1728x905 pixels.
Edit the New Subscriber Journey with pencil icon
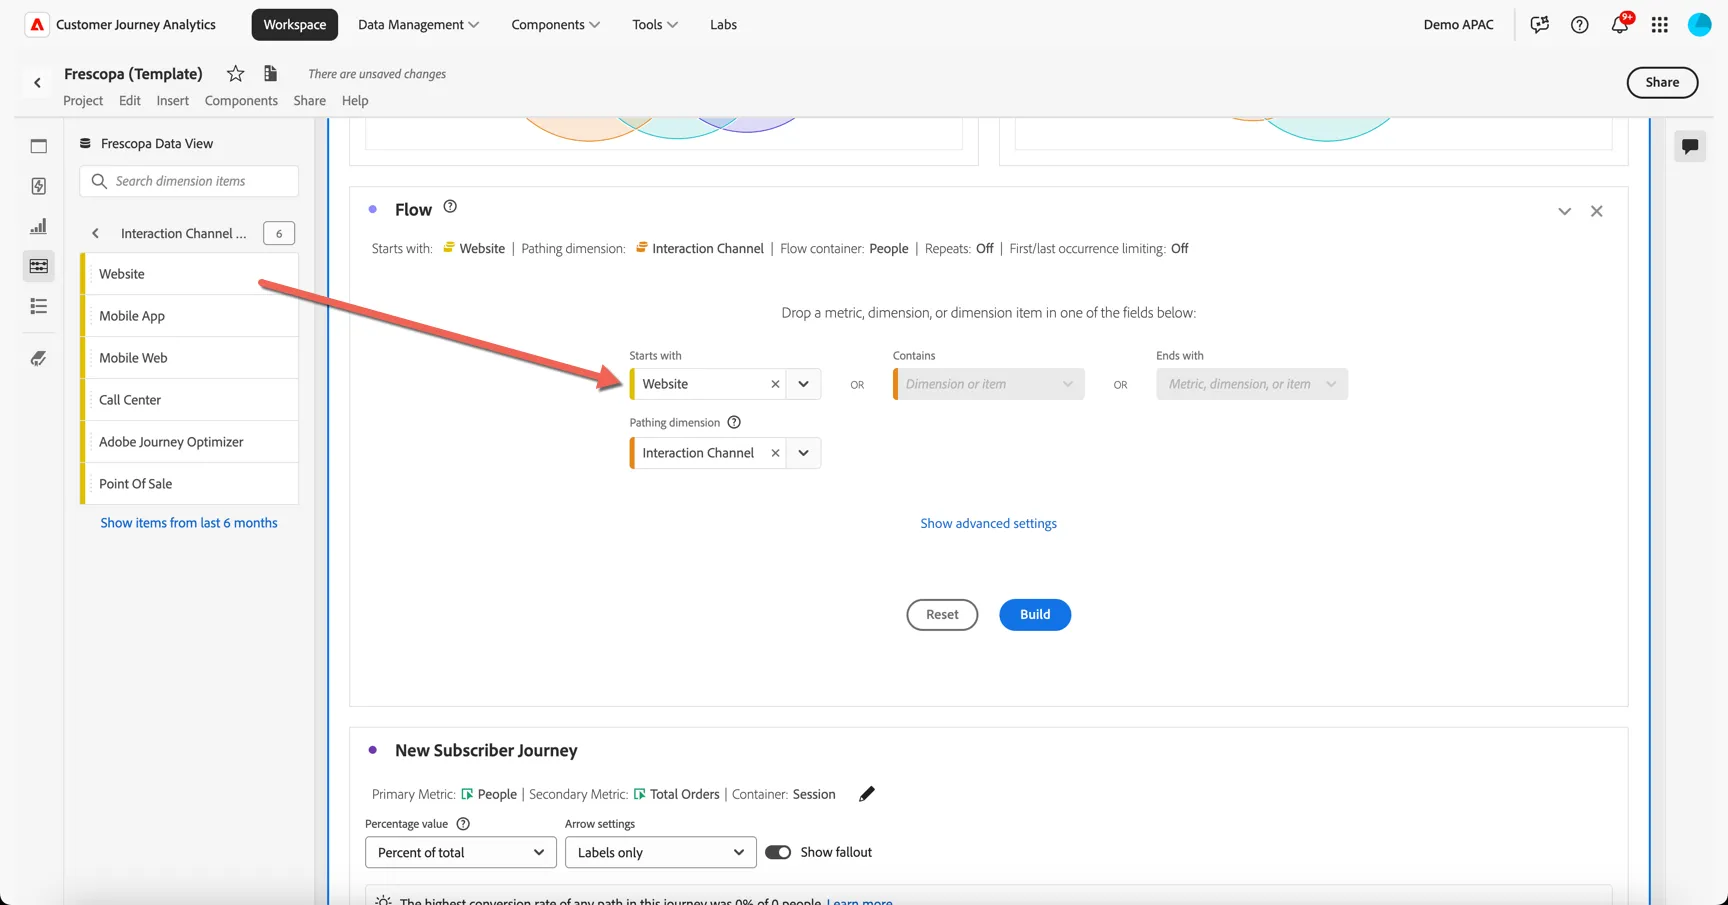(x=867, y=794)
